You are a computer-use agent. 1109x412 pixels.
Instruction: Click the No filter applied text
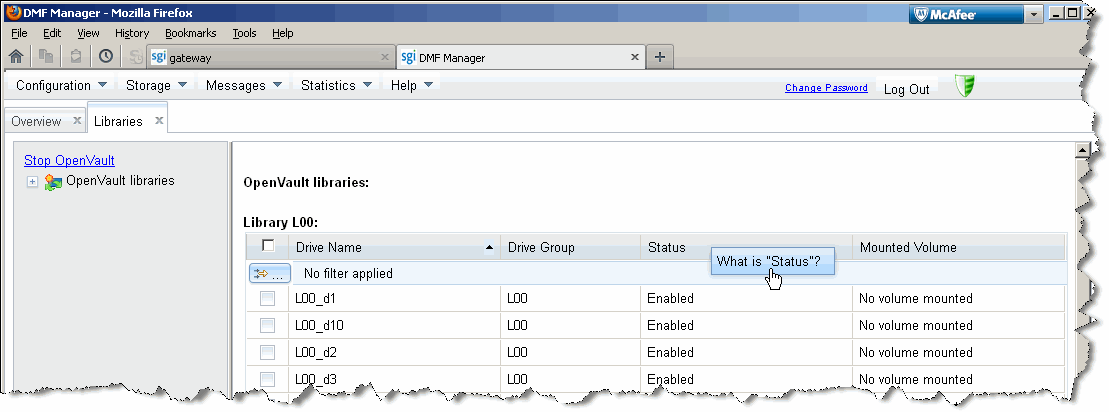348,273
